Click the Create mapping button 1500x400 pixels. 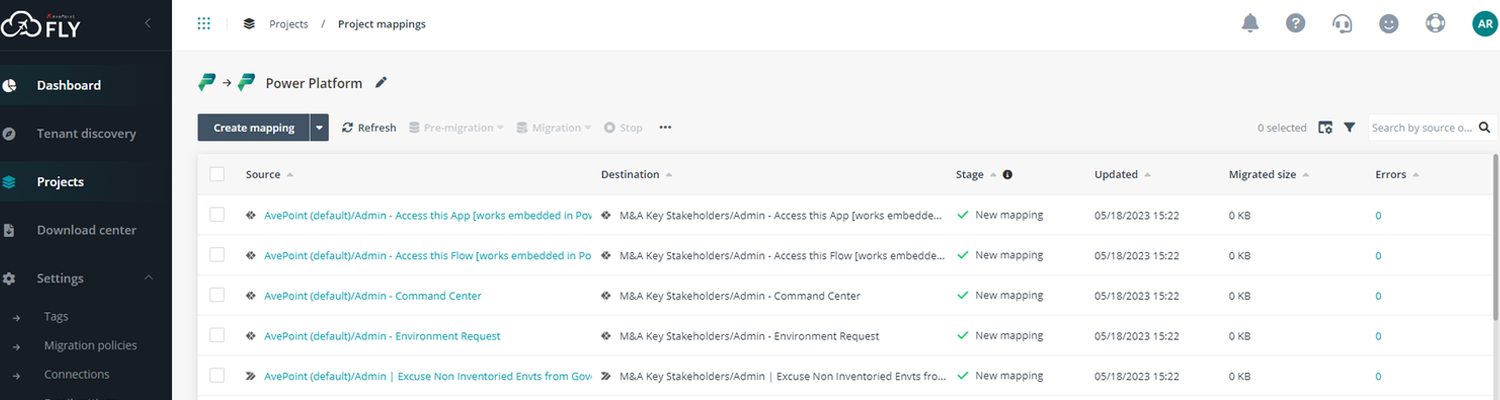pyautogui.click(x=254, y=127)
